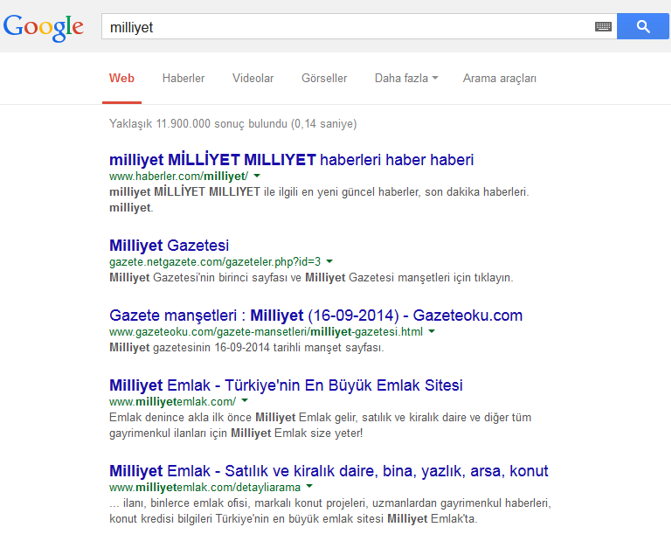
Task: Open Milliyet Emlak Satılık ve kiralık result
Action: tap(329, 471)
